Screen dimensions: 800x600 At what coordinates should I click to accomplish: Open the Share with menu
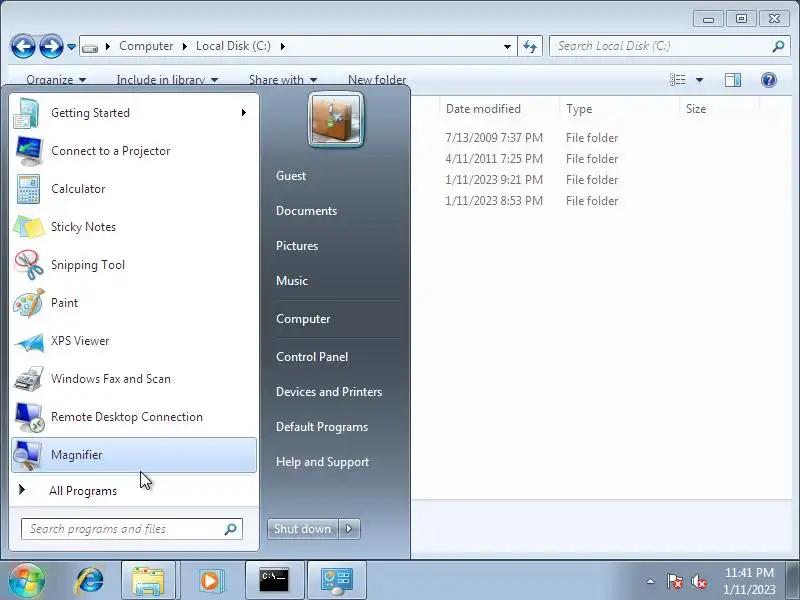(x=283, y=80)
